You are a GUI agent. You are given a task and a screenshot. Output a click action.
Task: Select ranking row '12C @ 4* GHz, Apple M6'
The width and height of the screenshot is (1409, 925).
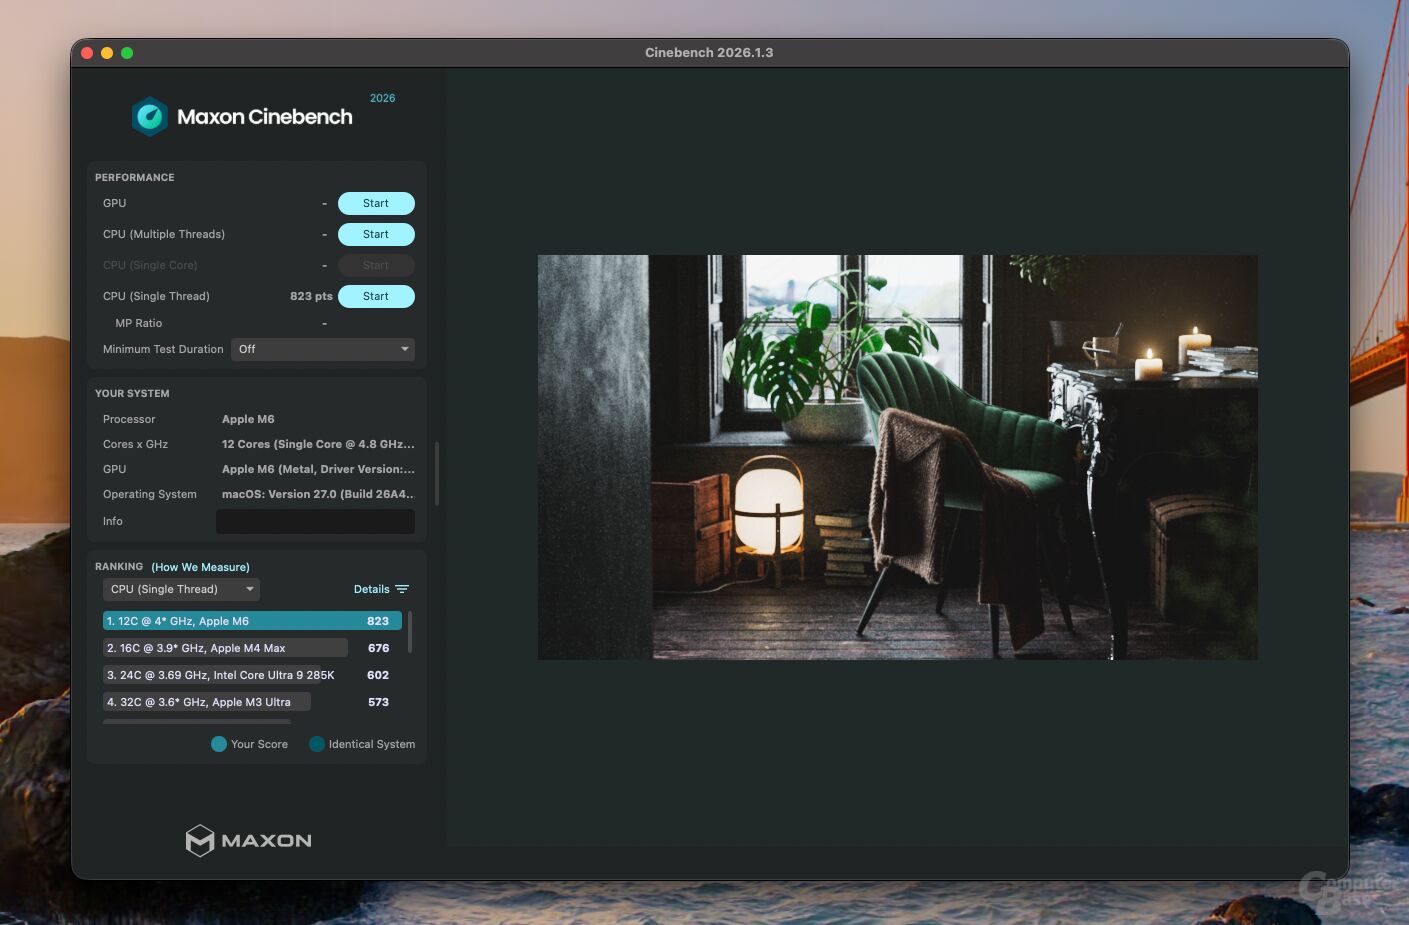point(252,621)
